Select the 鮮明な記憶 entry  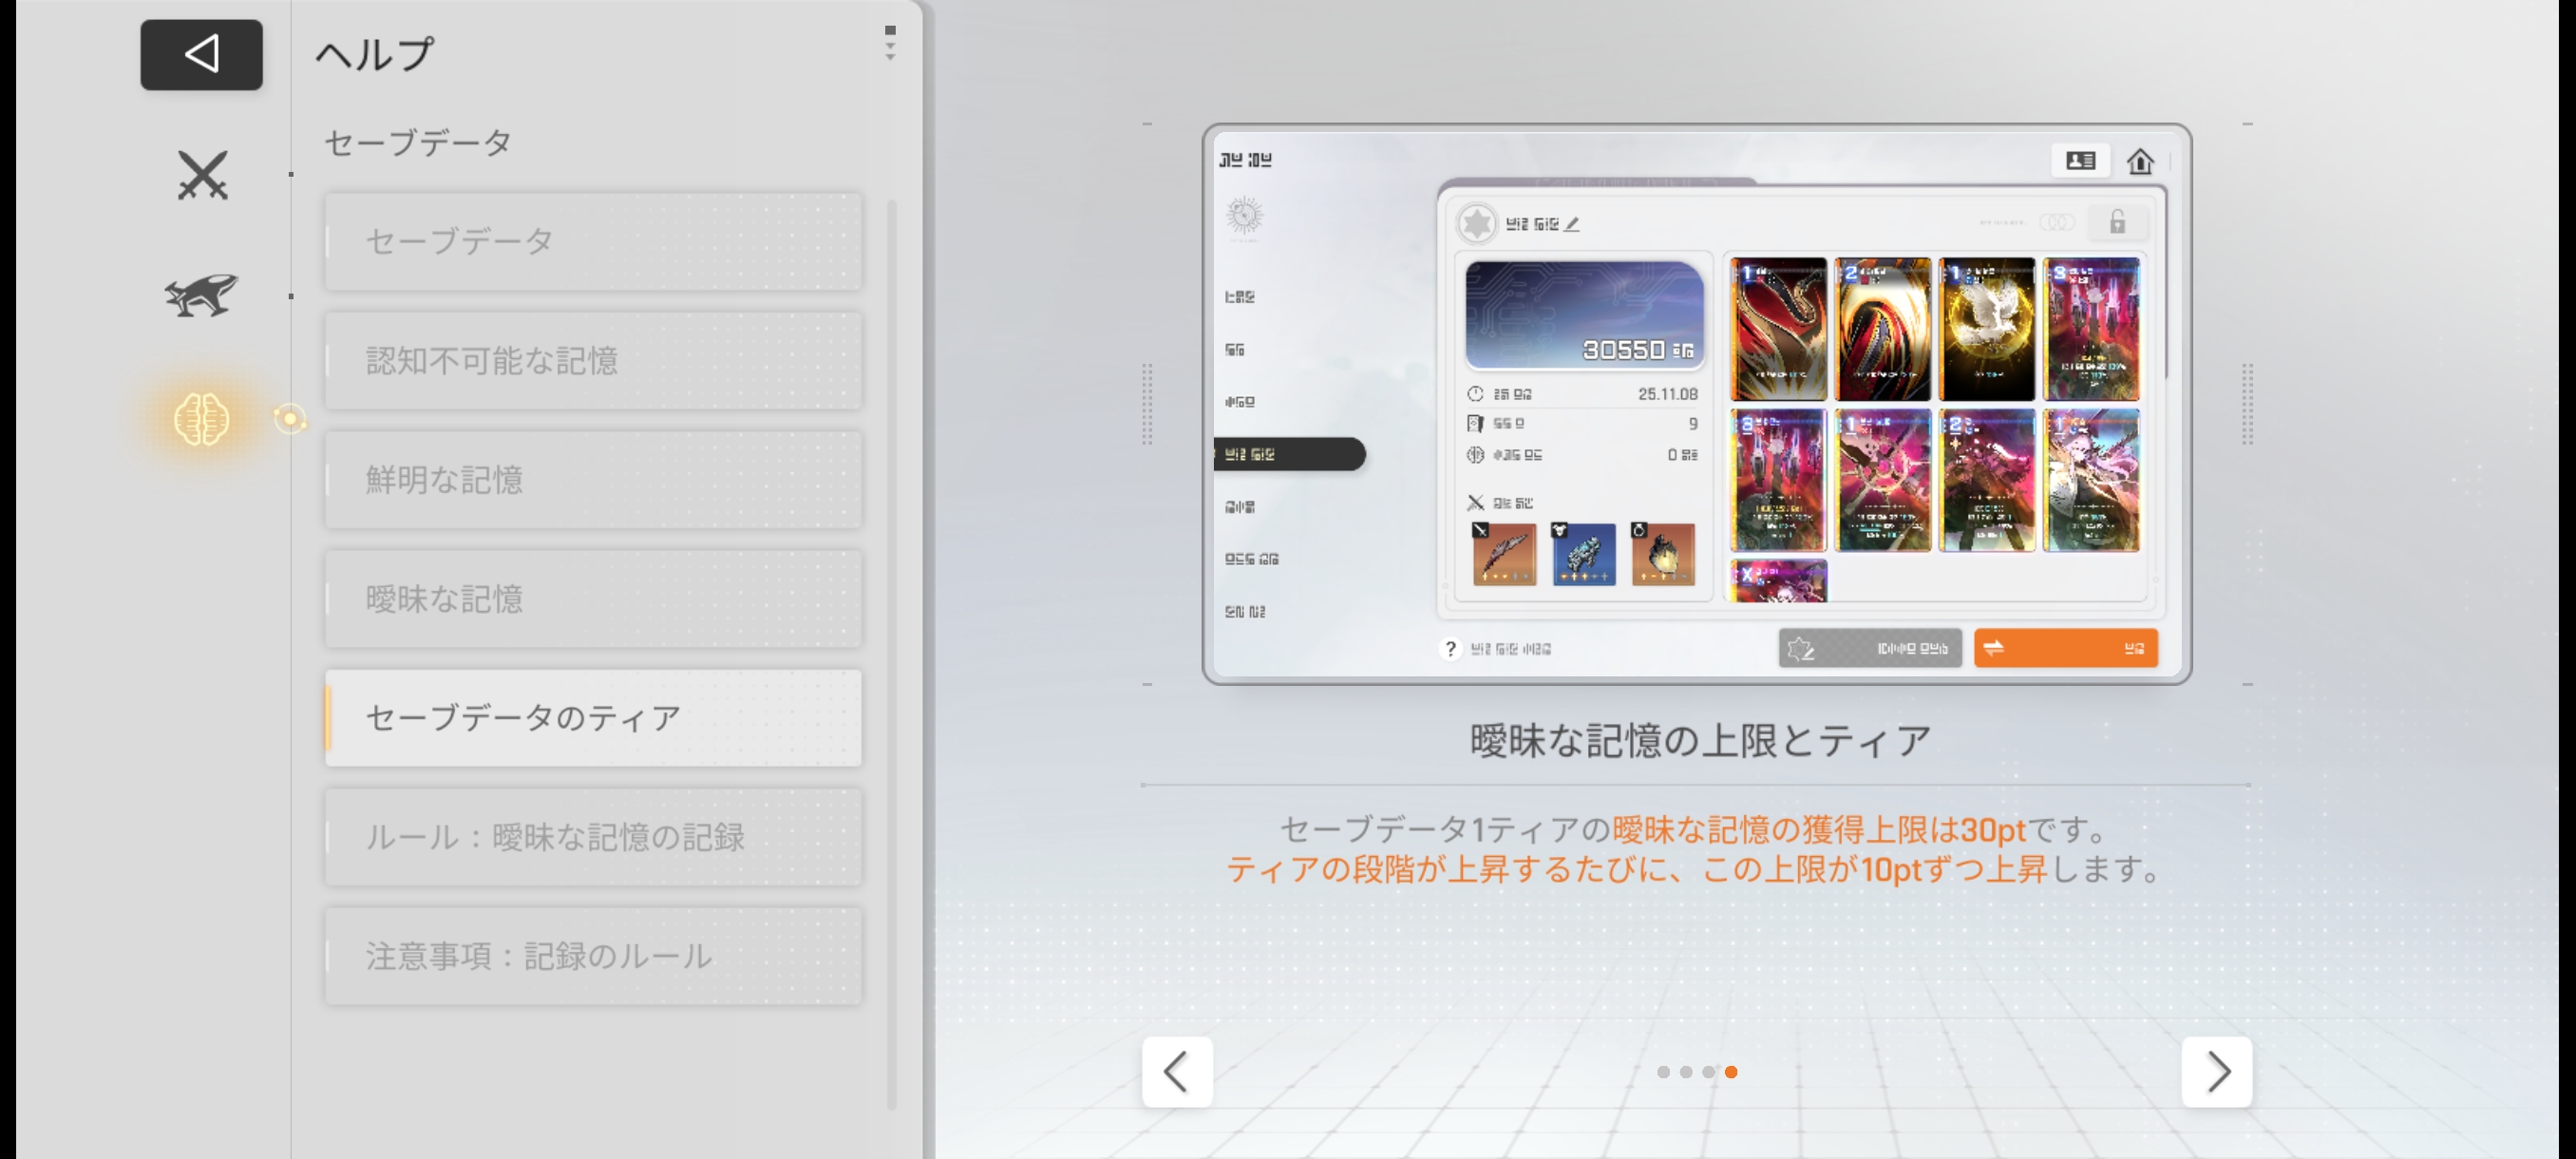[593, 480]
